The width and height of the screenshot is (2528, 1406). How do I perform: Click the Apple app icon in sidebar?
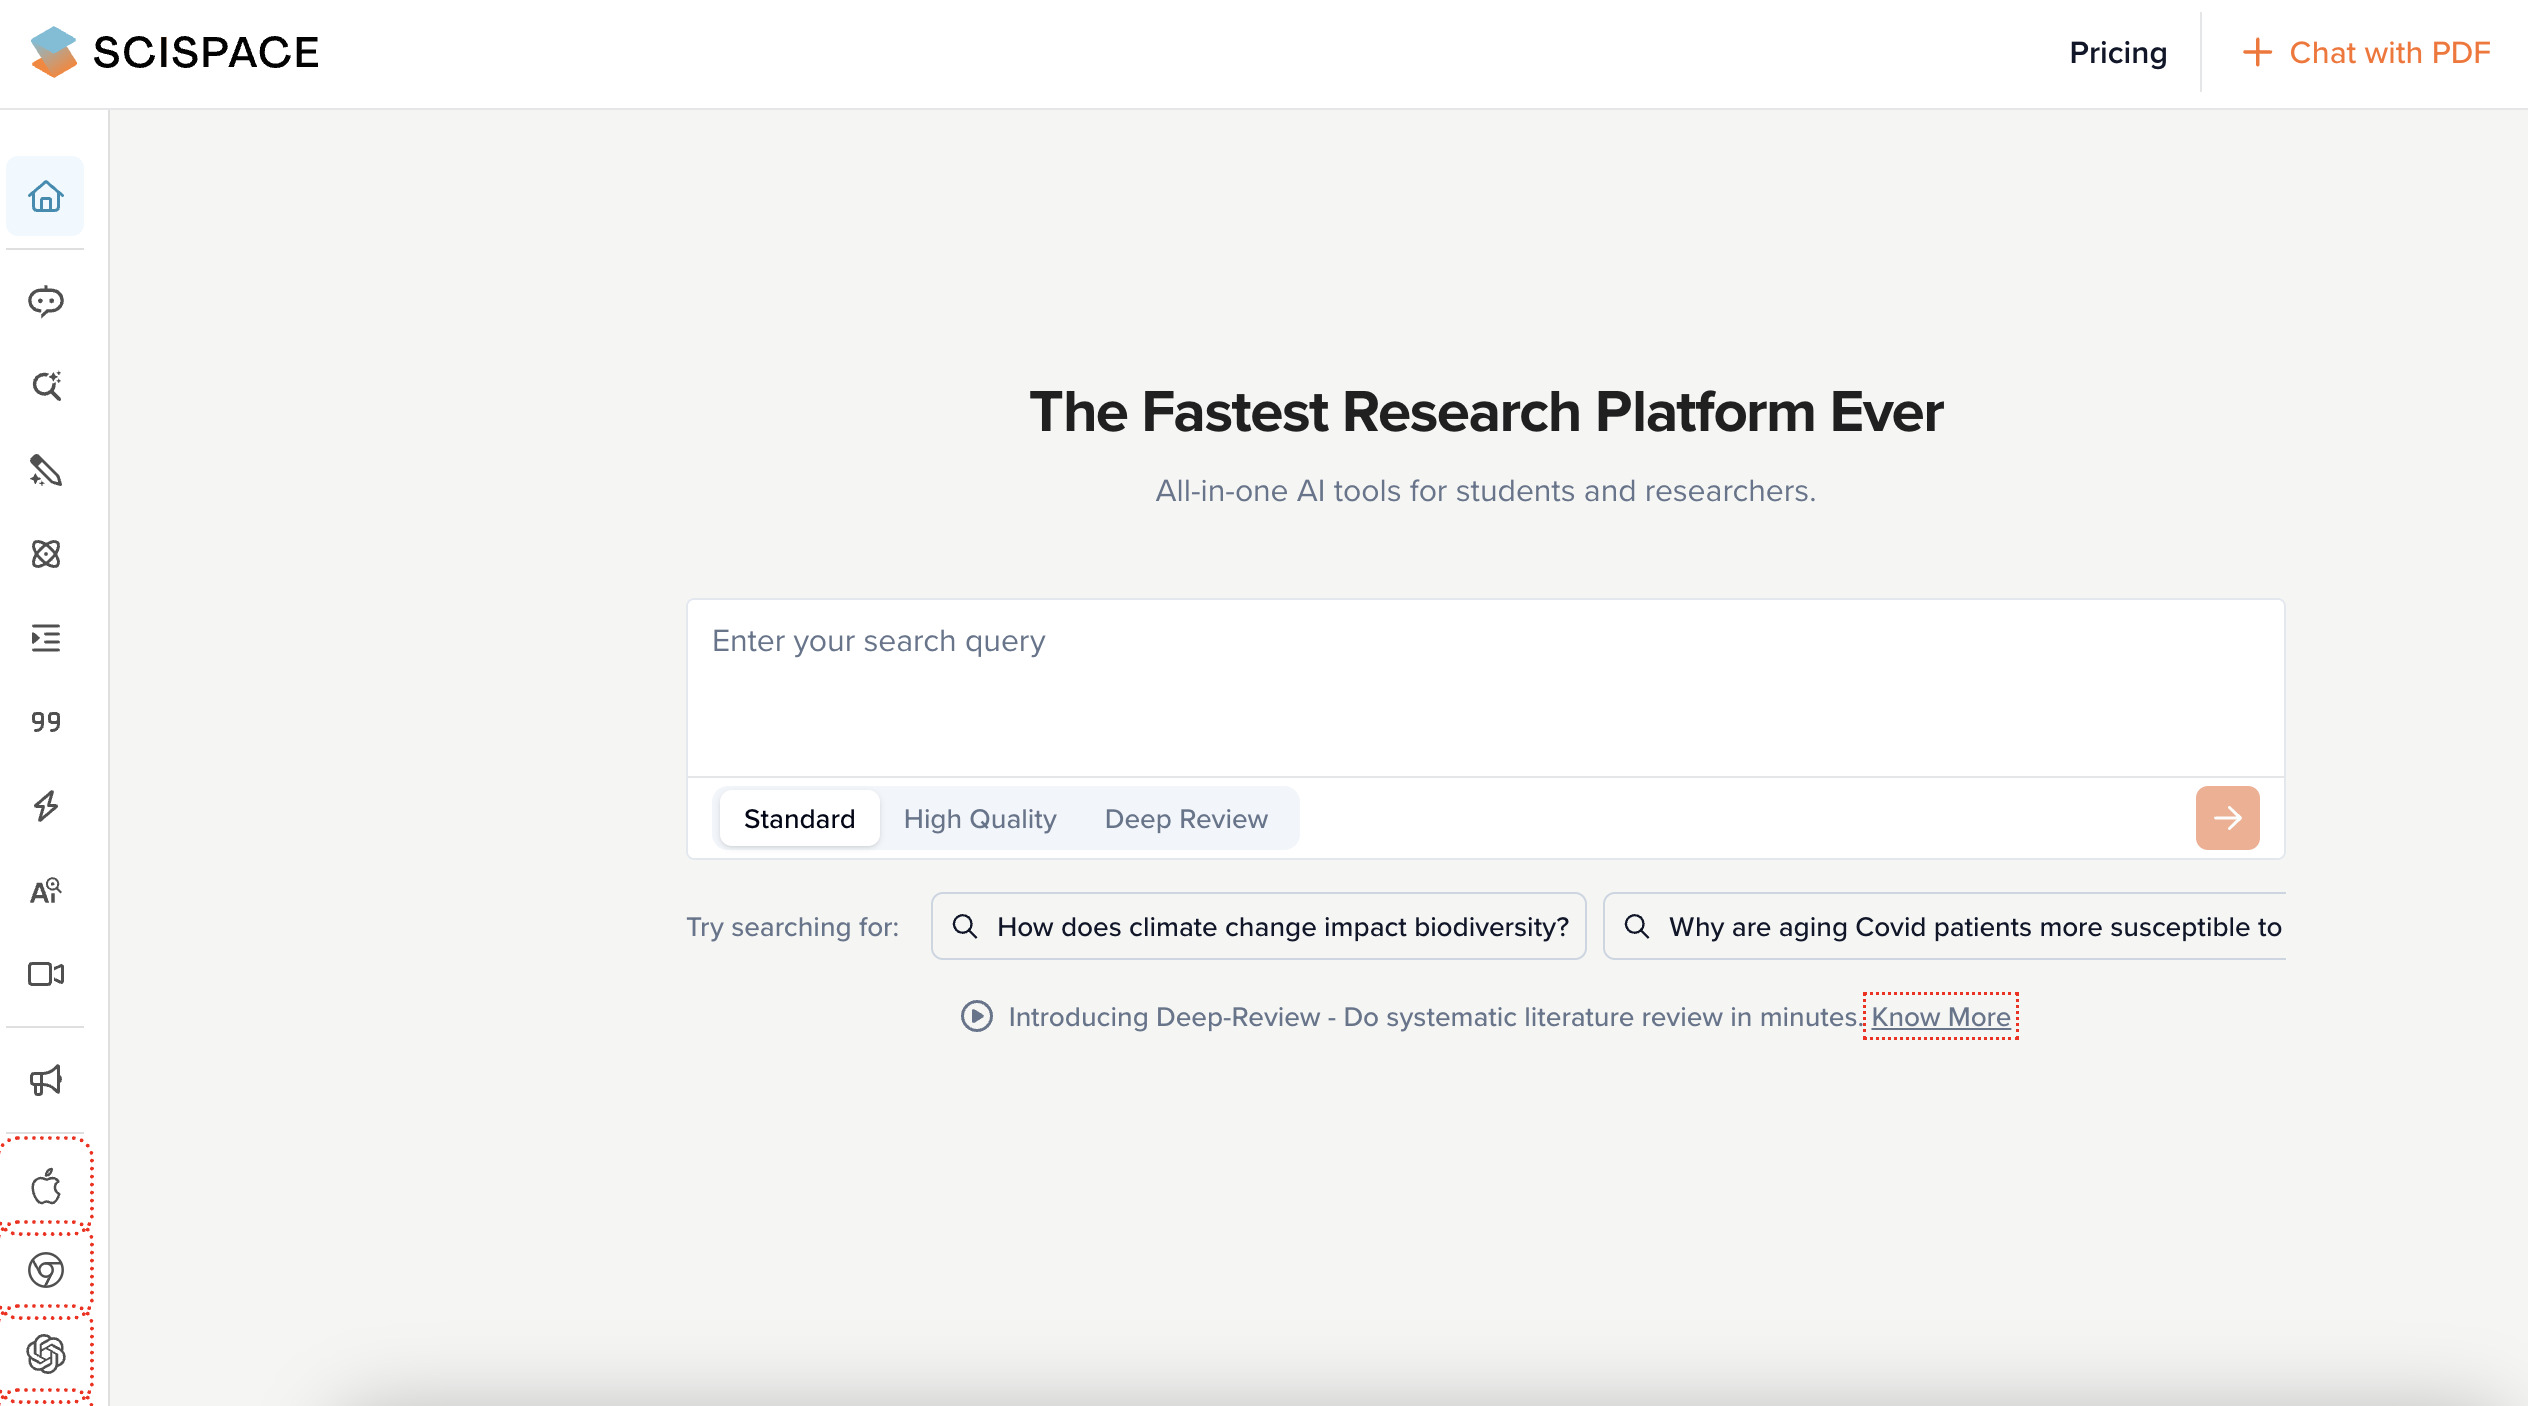(x=46, y=1186)
